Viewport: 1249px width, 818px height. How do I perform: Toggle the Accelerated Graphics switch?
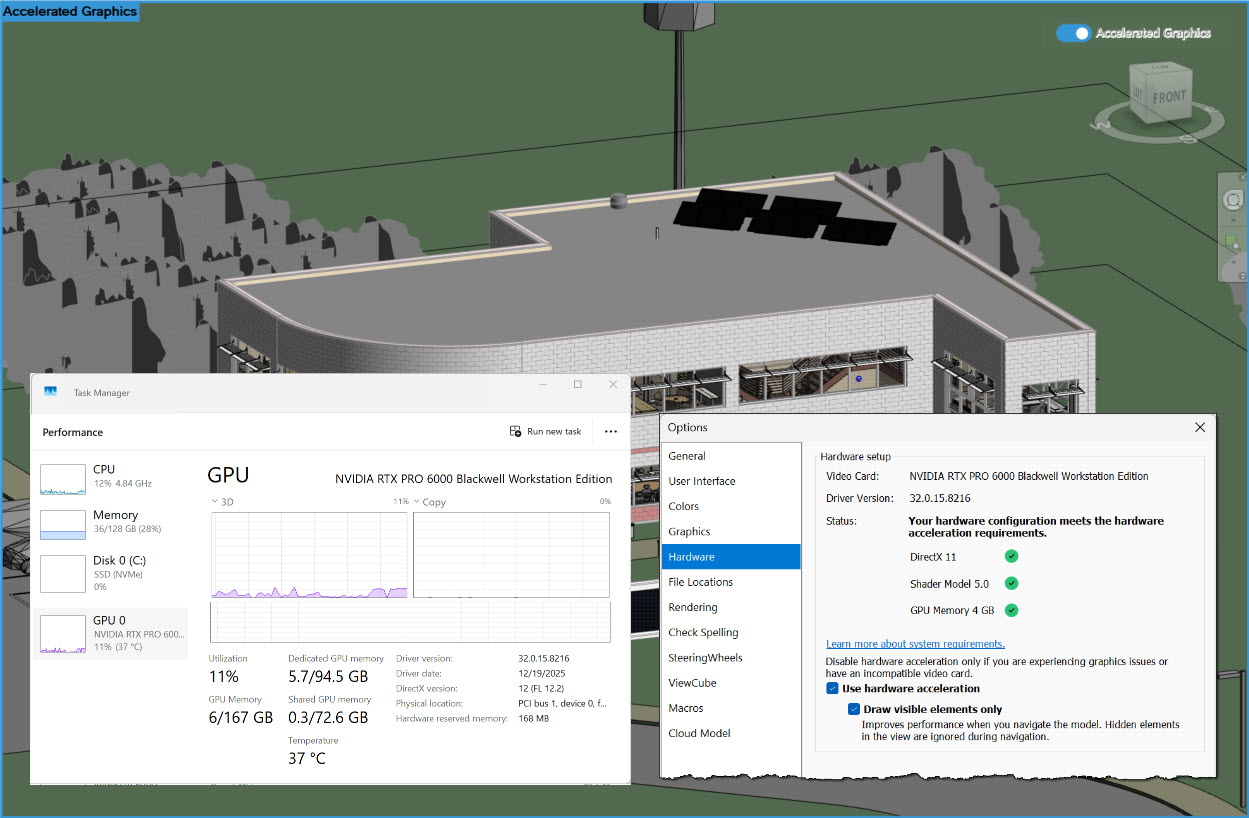[x=1074, y=33]
